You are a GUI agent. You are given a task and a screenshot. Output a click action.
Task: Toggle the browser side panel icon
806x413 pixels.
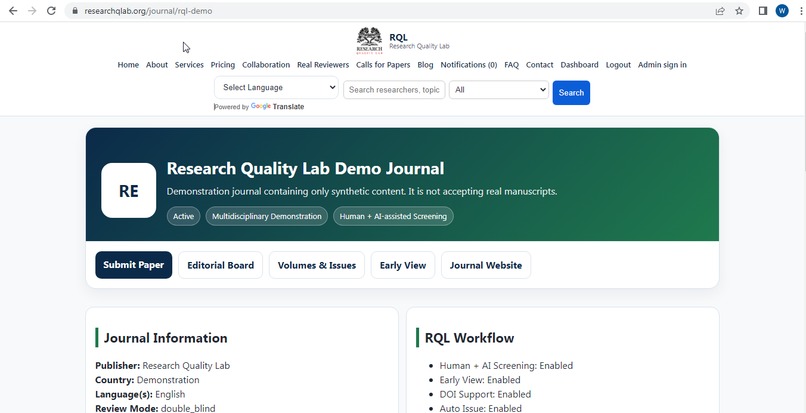pyautogui.click(x=763, y=11)
